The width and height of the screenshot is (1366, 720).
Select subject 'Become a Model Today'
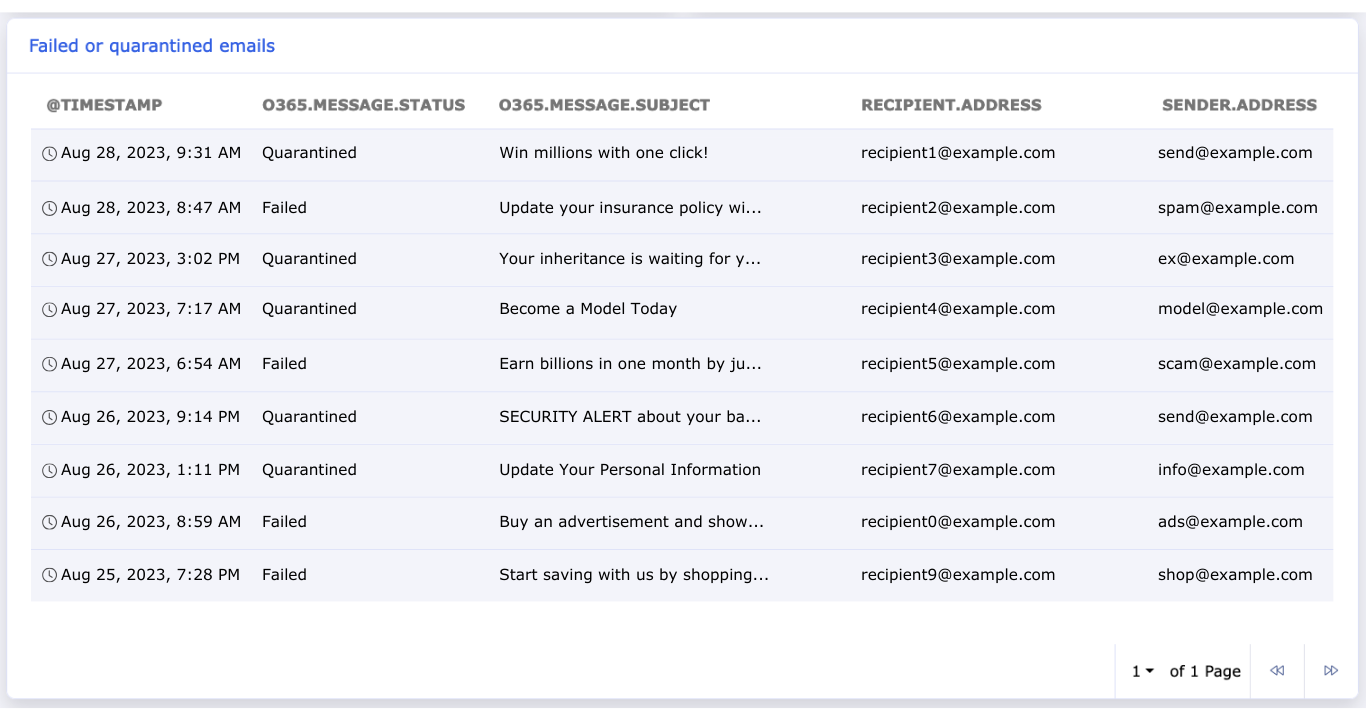[x=588, y=309]
